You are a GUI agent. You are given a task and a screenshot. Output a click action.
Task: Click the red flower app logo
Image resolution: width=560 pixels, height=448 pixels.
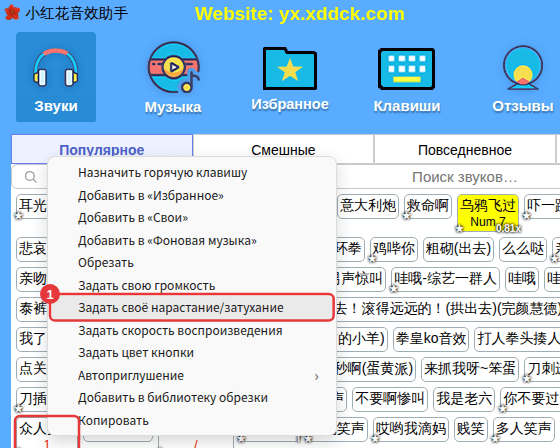[x=12, y=12]
